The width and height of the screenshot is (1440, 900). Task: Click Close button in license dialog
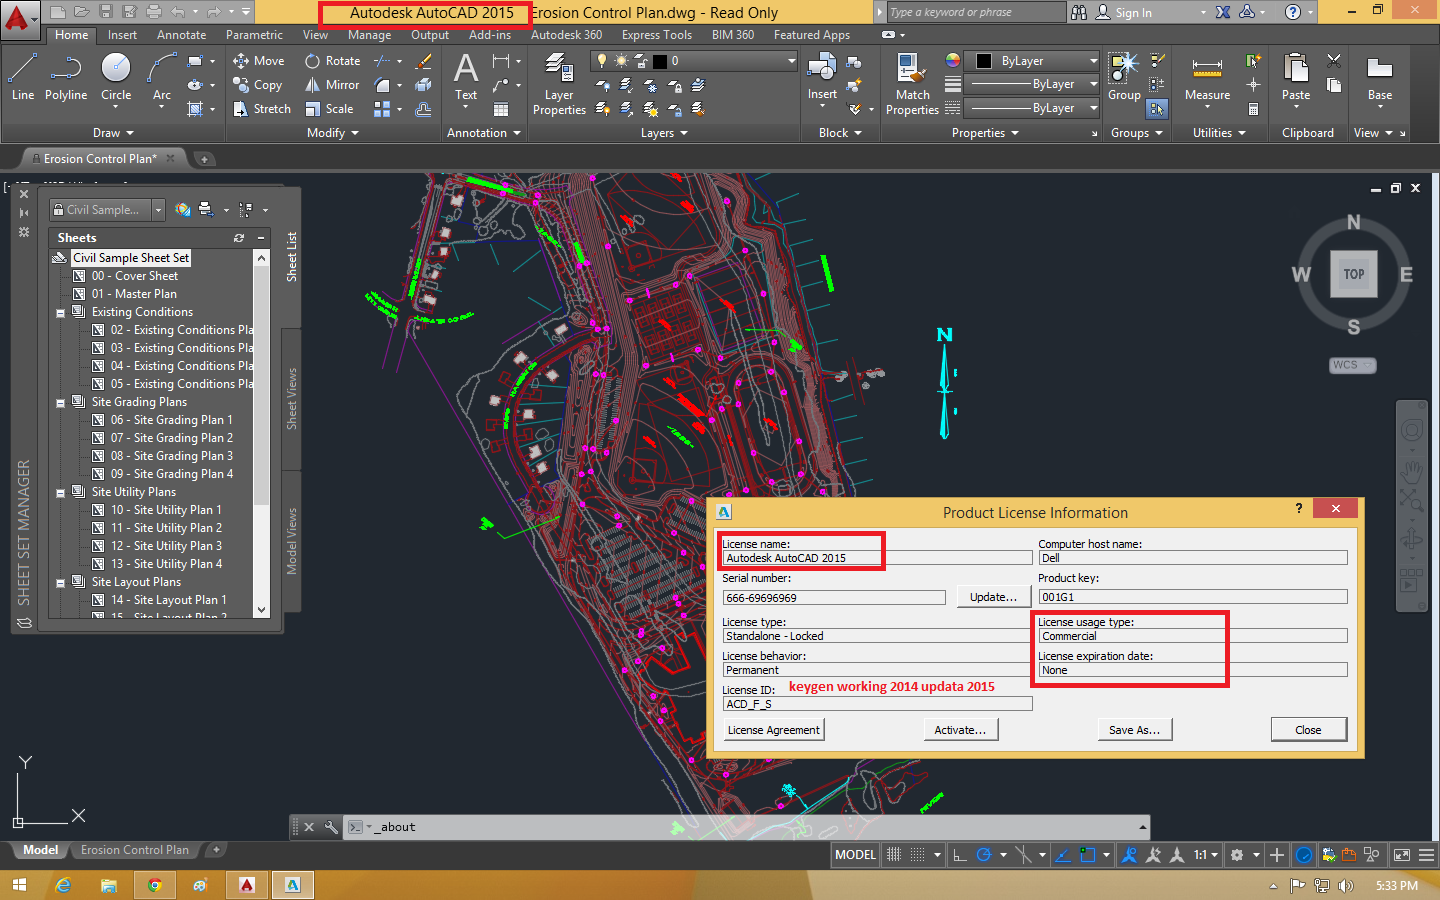pyautogui.click(x=1308, y=730)
